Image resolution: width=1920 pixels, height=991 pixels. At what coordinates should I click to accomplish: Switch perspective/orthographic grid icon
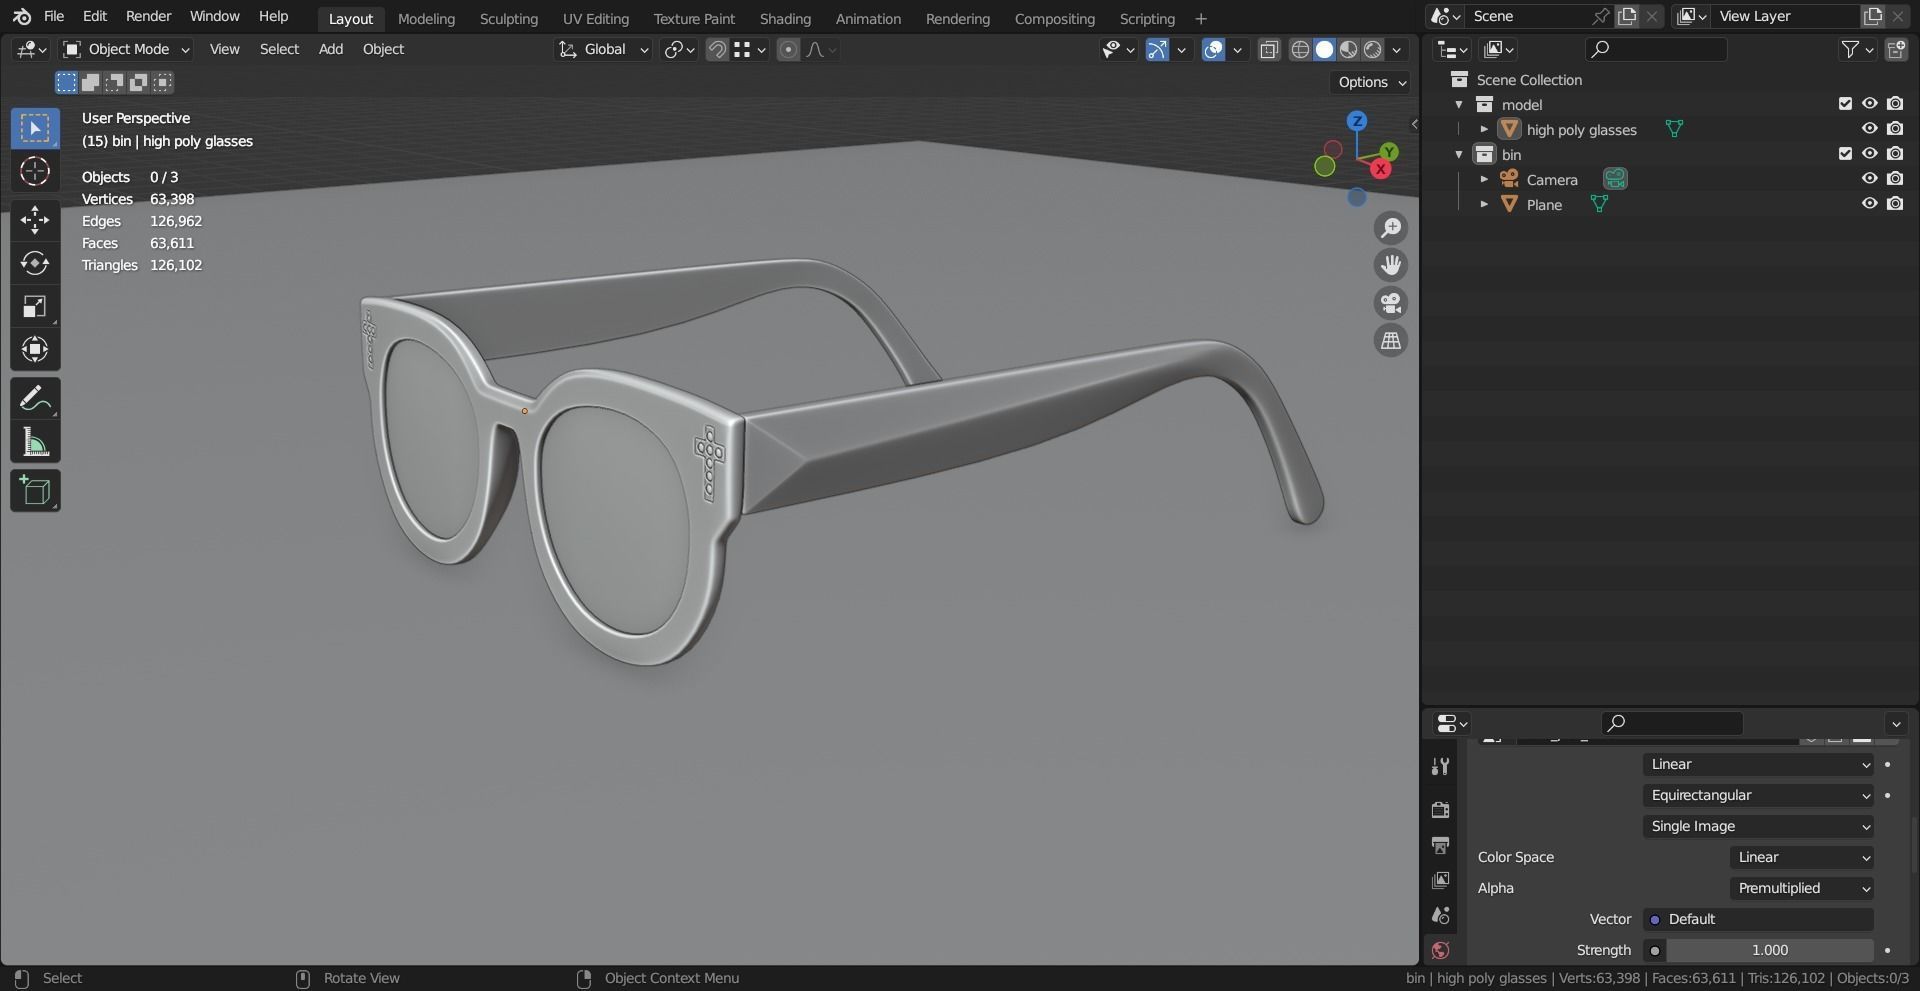1391,341
